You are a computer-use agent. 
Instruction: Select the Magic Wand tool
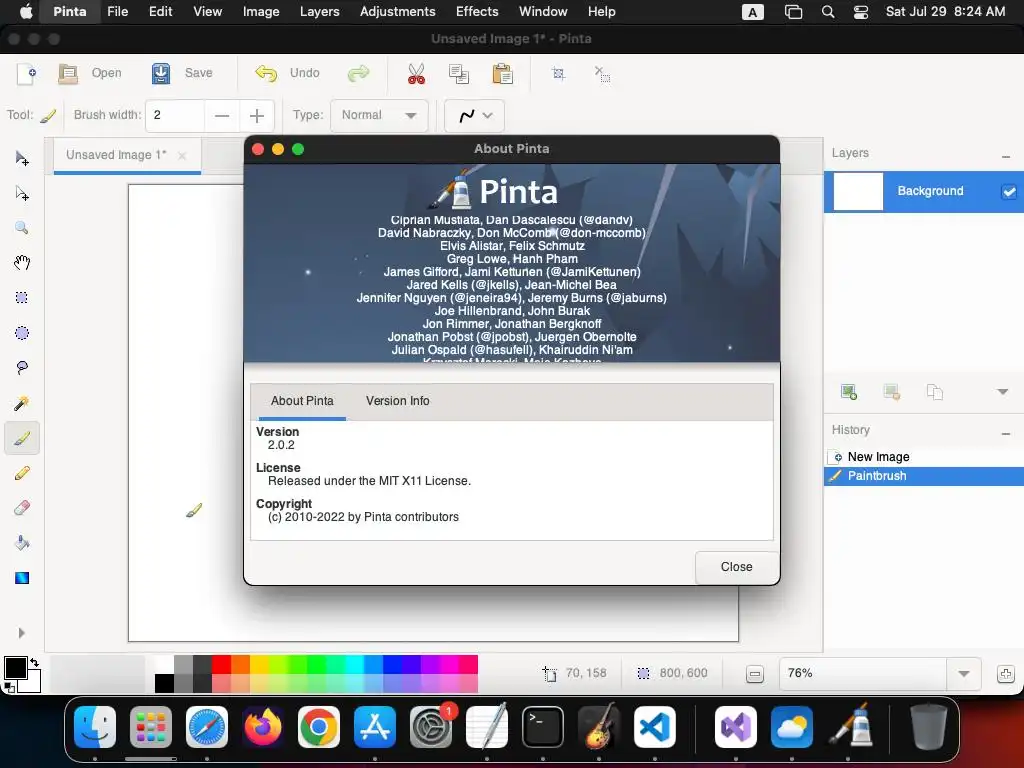(x=22, y=403)
